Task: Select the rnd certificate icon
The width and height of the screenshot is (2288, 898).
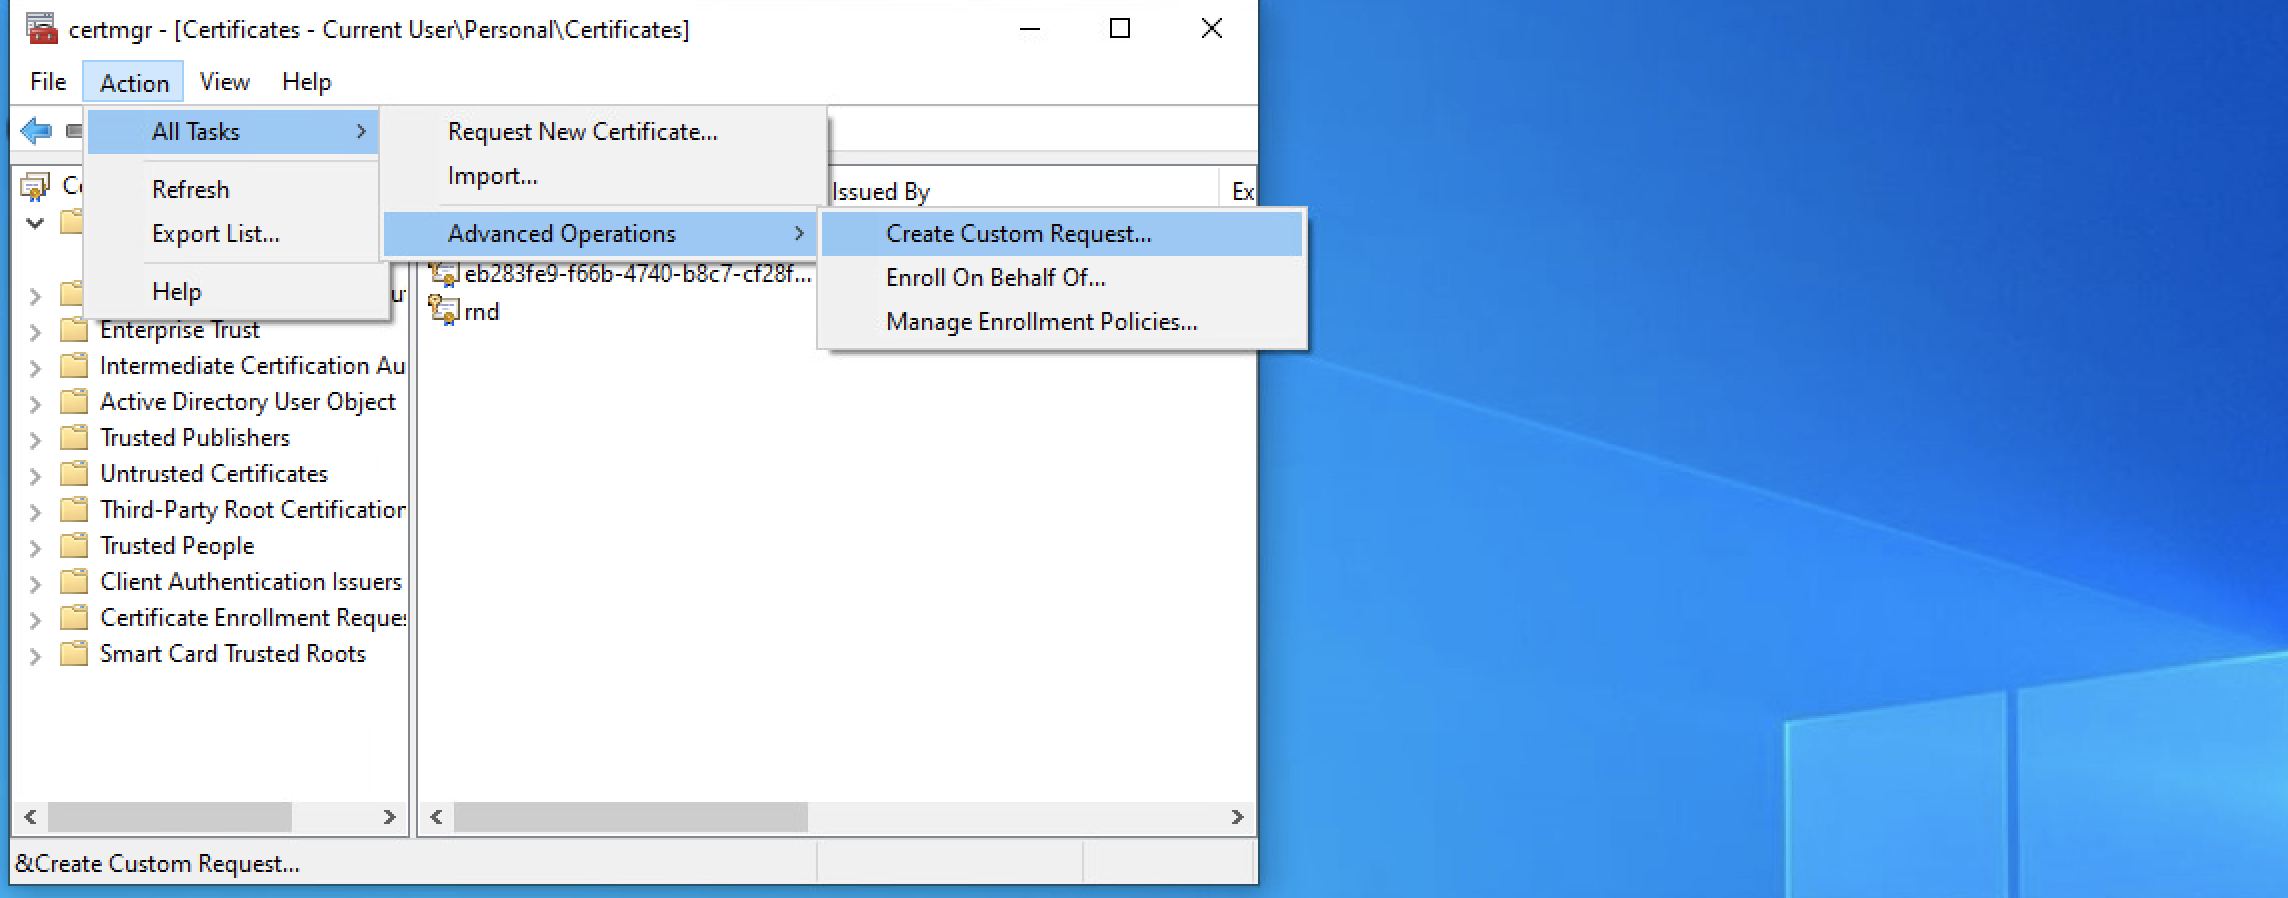Action: 444,310
